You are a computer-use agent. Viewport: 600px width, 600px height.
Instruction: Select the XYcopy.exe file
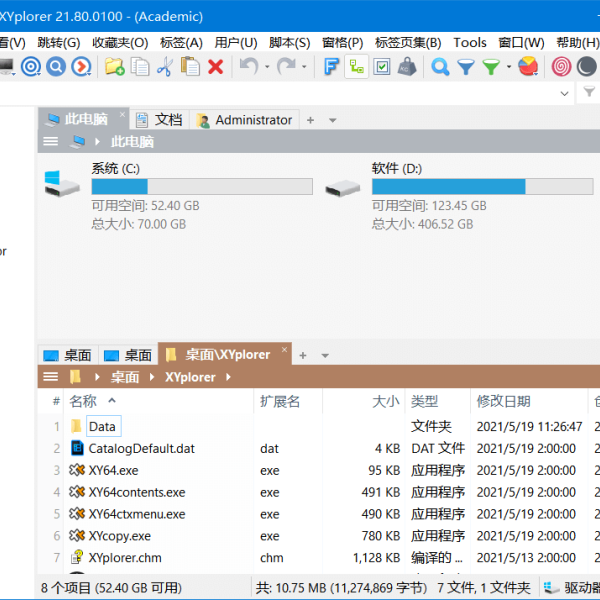pos(119,536)
